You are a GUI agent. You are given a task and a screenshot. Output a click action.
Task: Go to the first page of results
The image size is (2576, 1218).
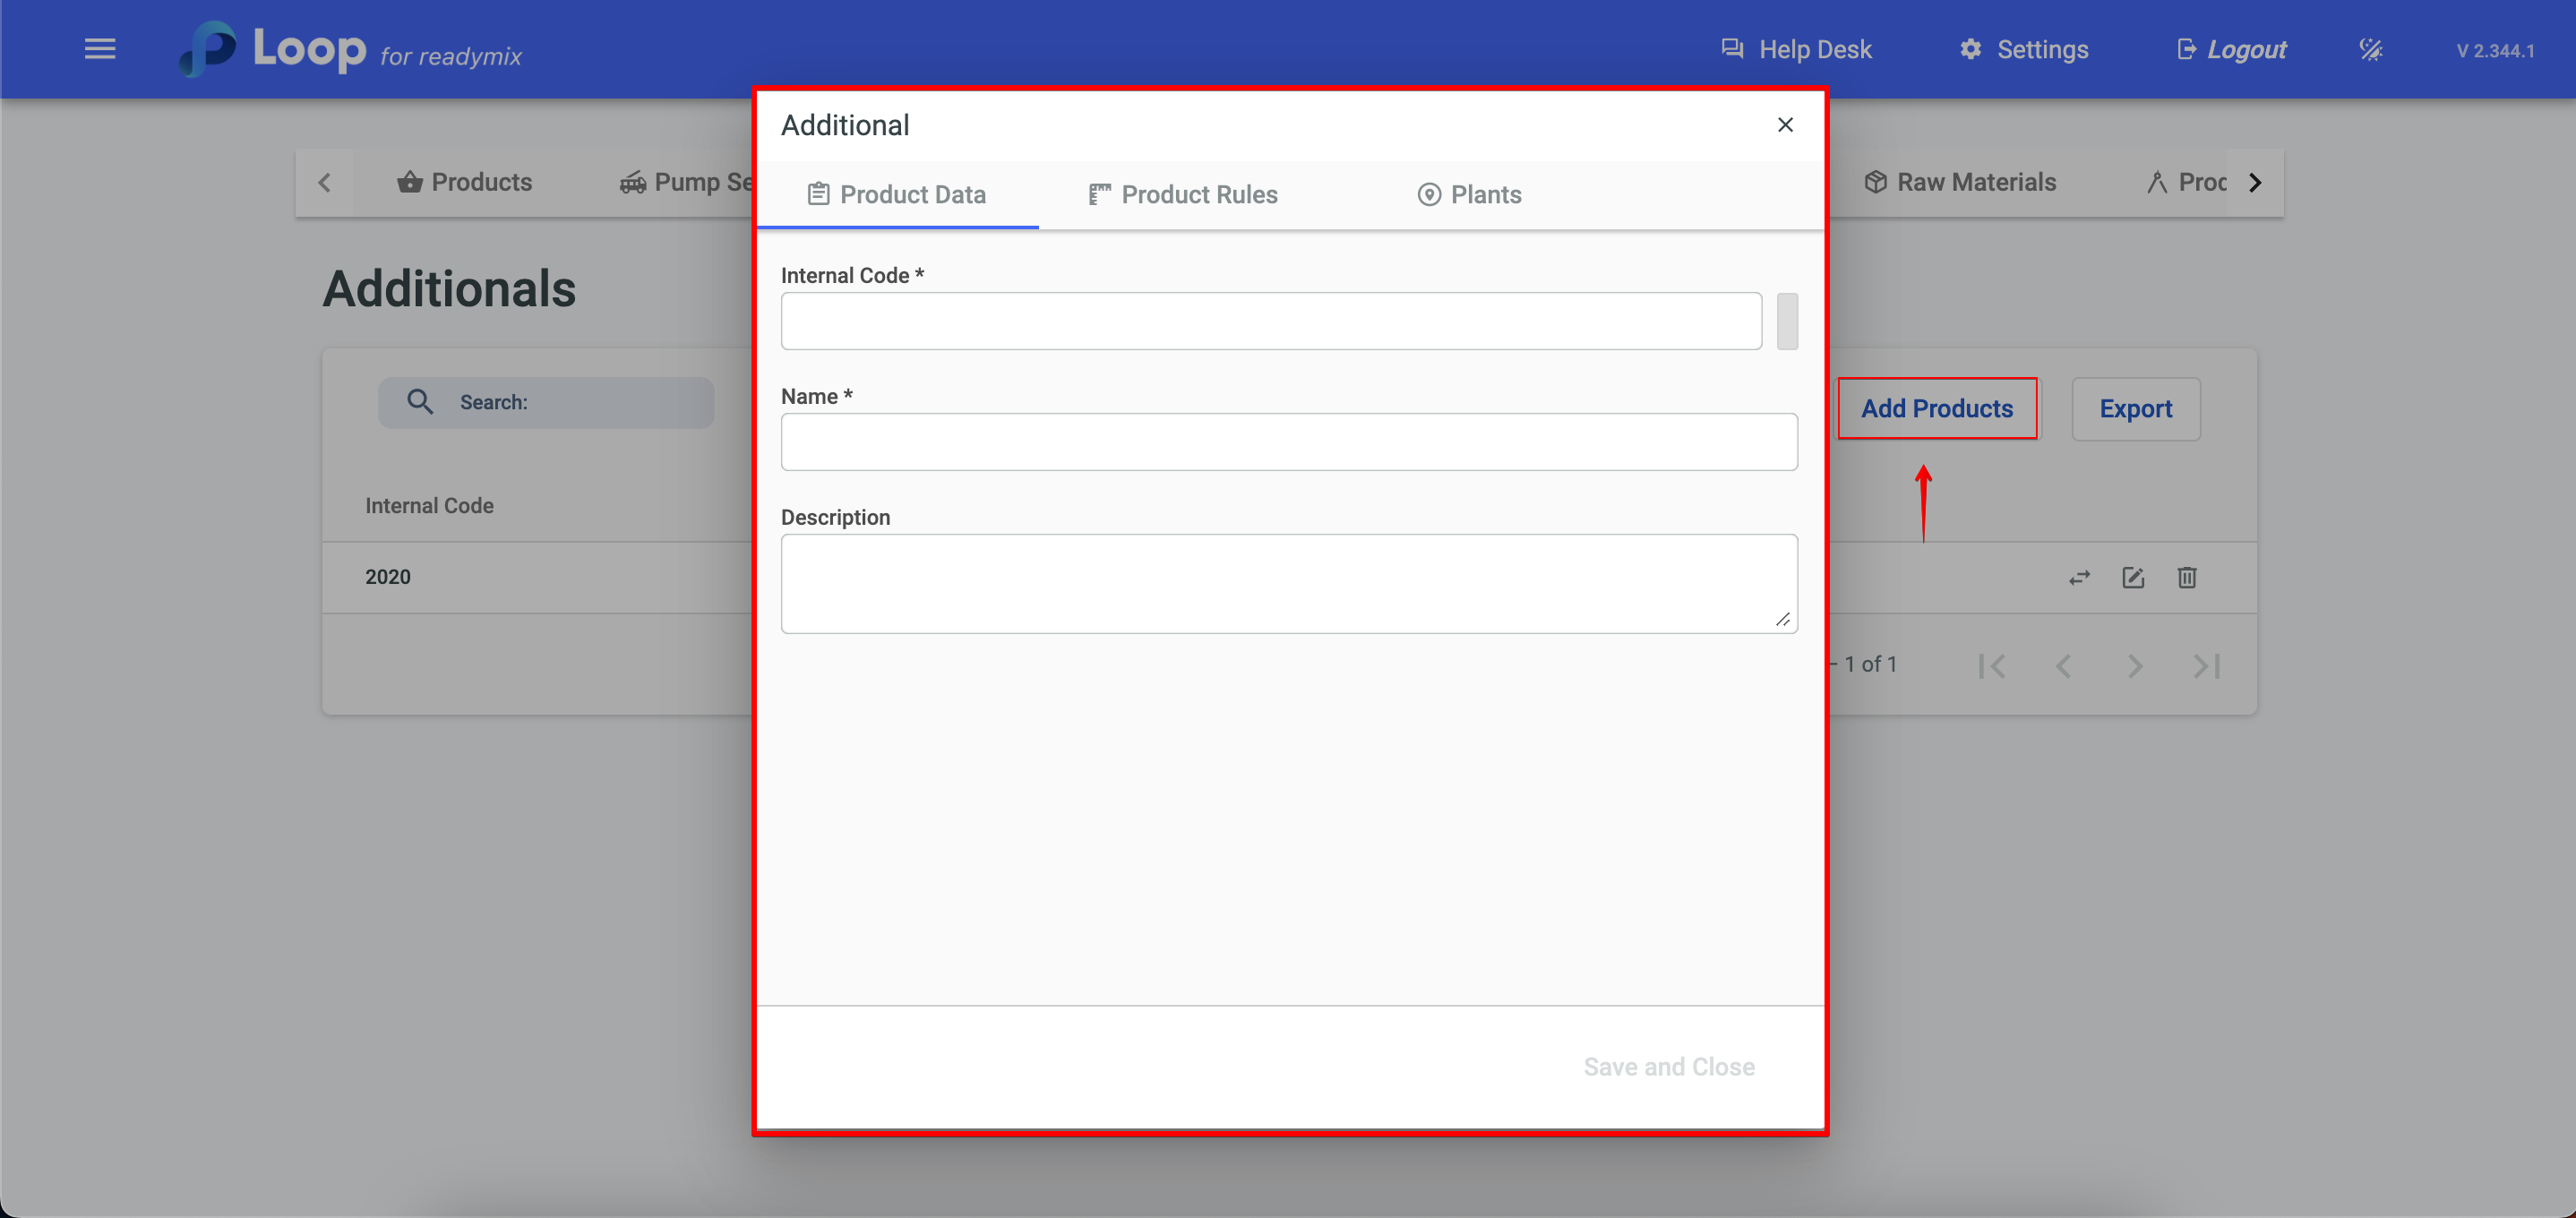coord(1991,666)
